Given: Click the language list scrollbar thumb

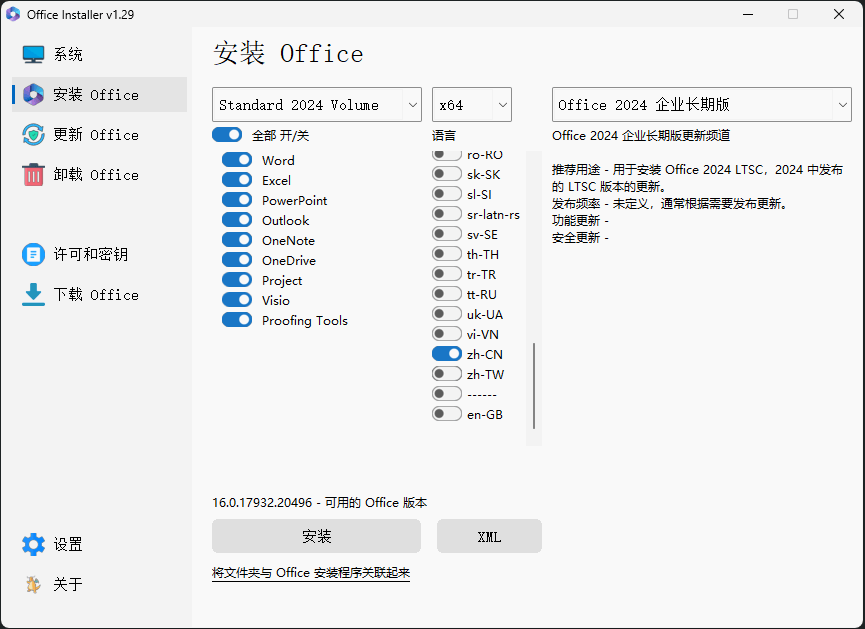Looking at the screenshot, I should point(534,386).
